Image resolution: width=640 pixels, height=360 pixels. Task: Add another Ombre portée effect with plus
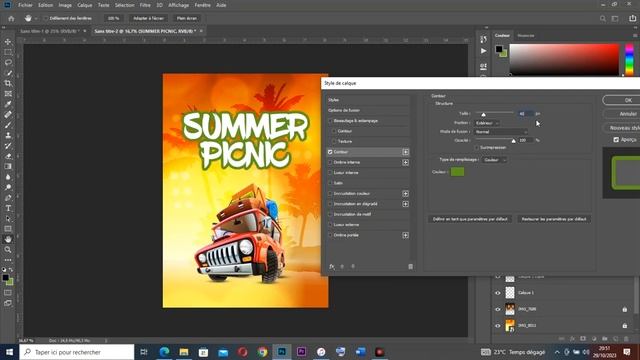click(405, 235)
